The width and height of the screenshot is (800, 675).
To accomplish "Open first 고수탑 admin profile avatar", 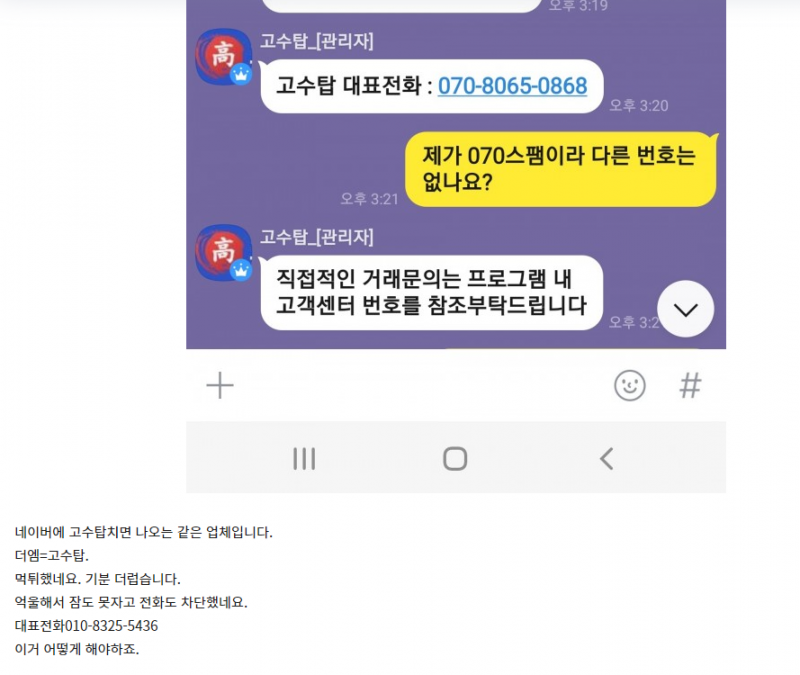I will click(223, 57).
